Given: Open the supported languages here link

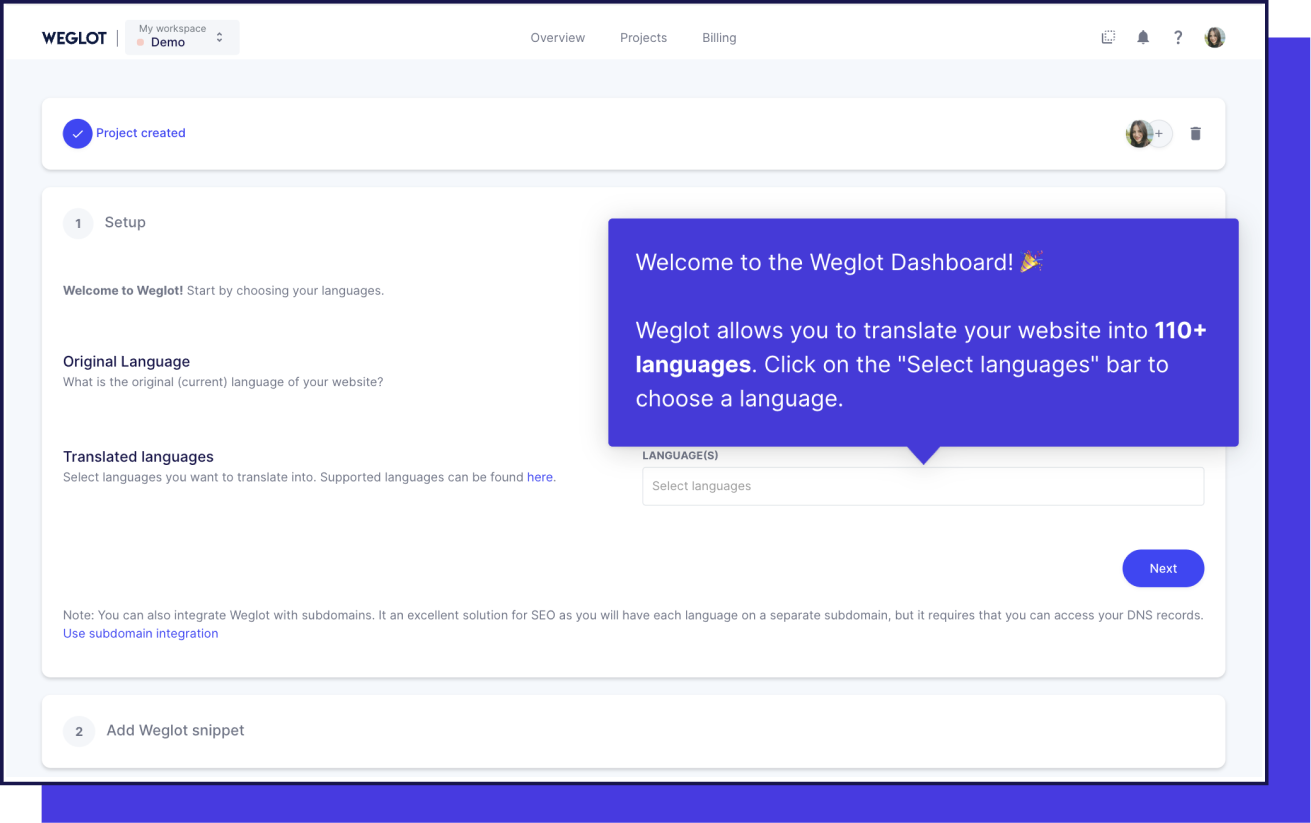Looking at the screenshot, I should tap(540, 477).
